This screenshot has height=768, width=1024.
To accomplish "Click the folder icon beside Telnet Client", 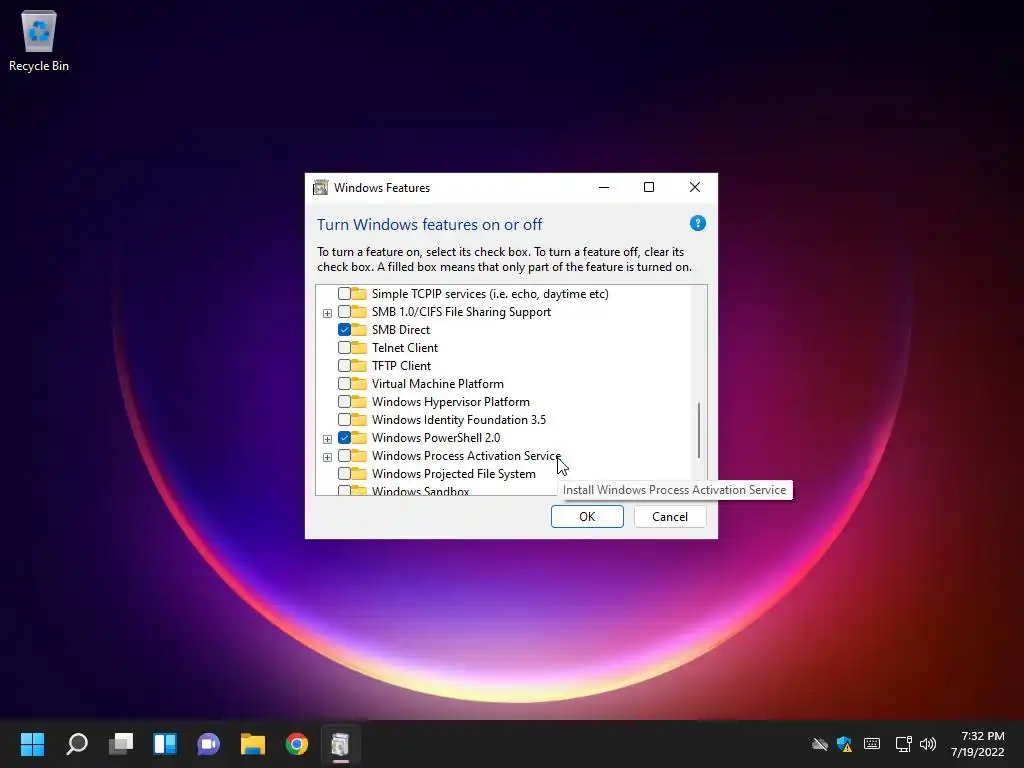I will tap(359, 347).
